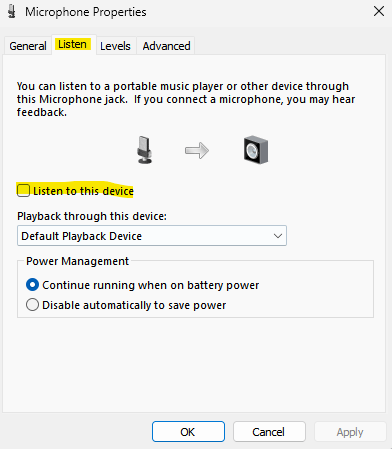Close the Microphone Properties dialog
Image resolution: width=392 pixels, height=449 pixels.
point(379,11)
